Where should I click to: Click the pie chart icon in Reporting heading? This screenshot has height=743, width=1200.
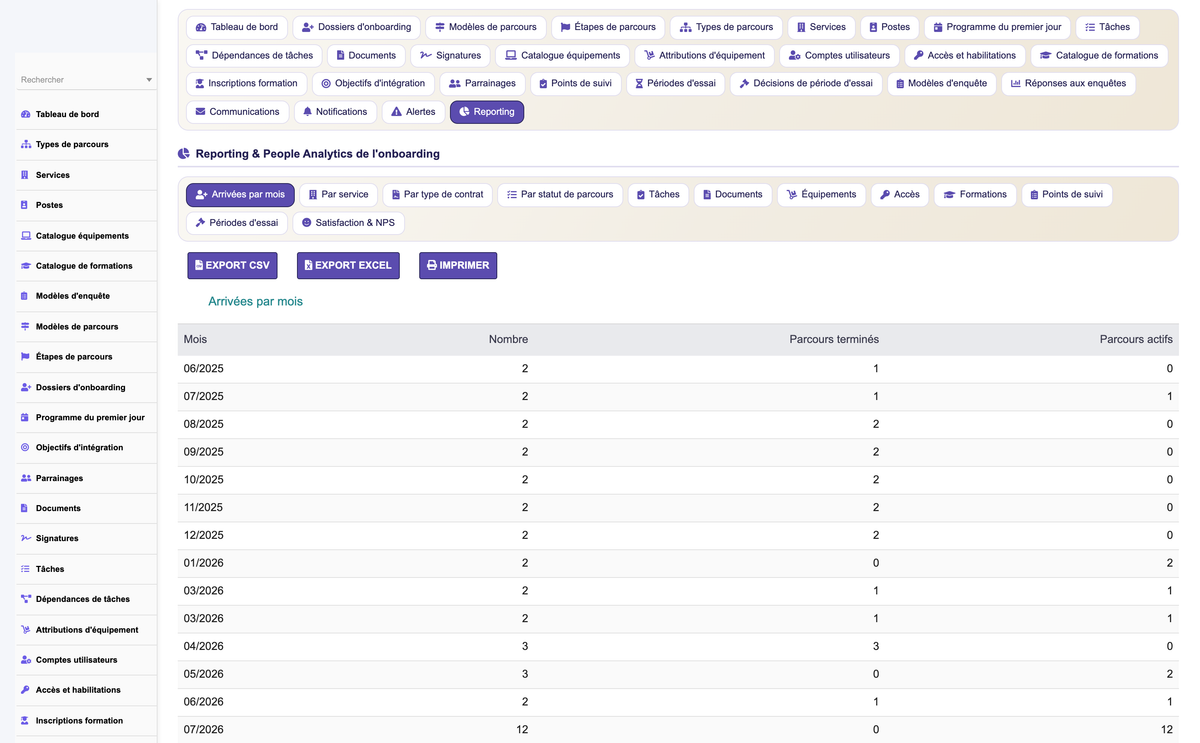point(184,154)
